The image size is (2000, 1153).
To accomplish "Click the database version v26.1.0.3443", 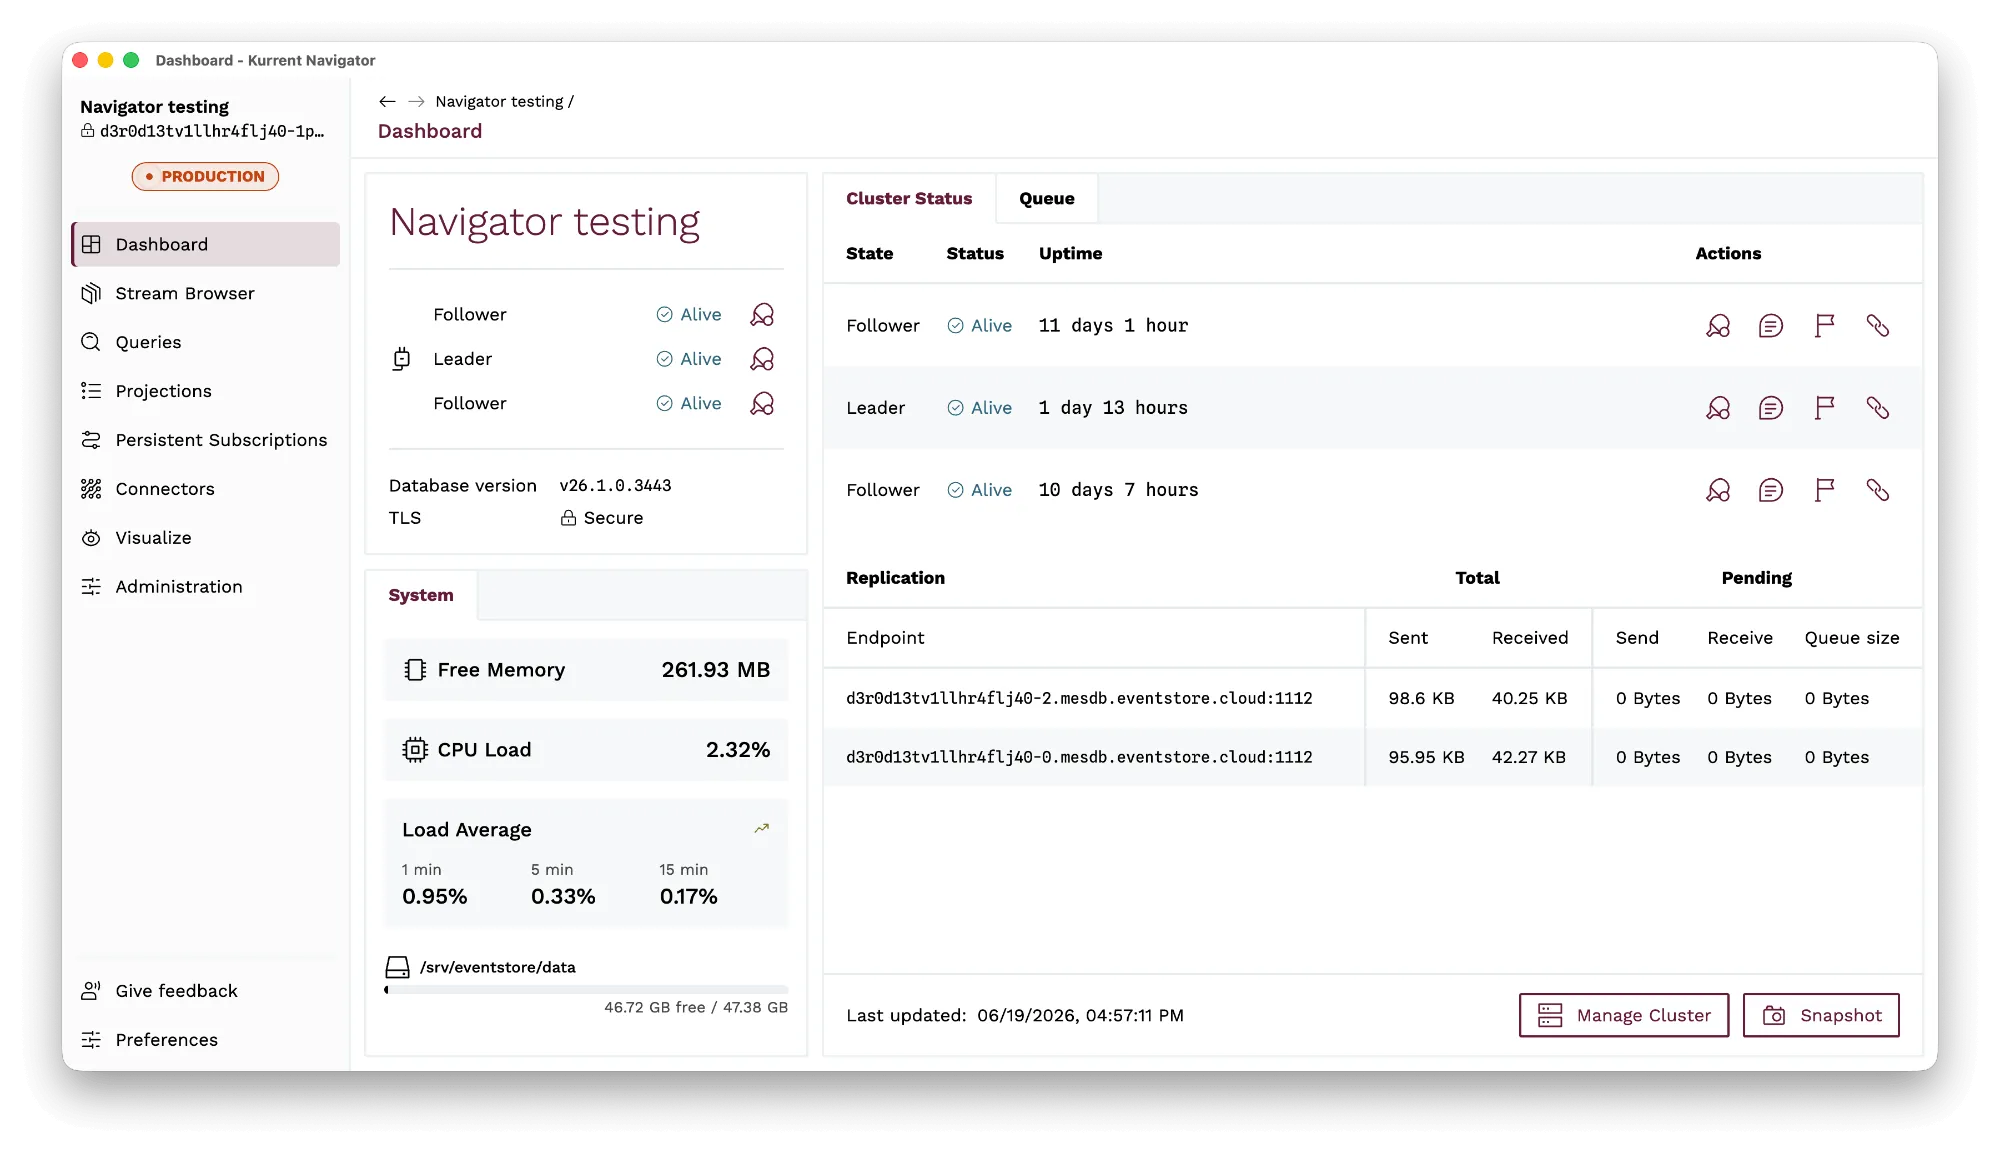I will point(615,486).
